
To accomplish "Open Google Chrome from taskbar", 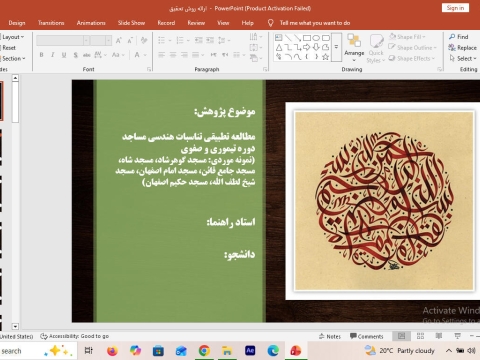I will [x=204, y=351].
